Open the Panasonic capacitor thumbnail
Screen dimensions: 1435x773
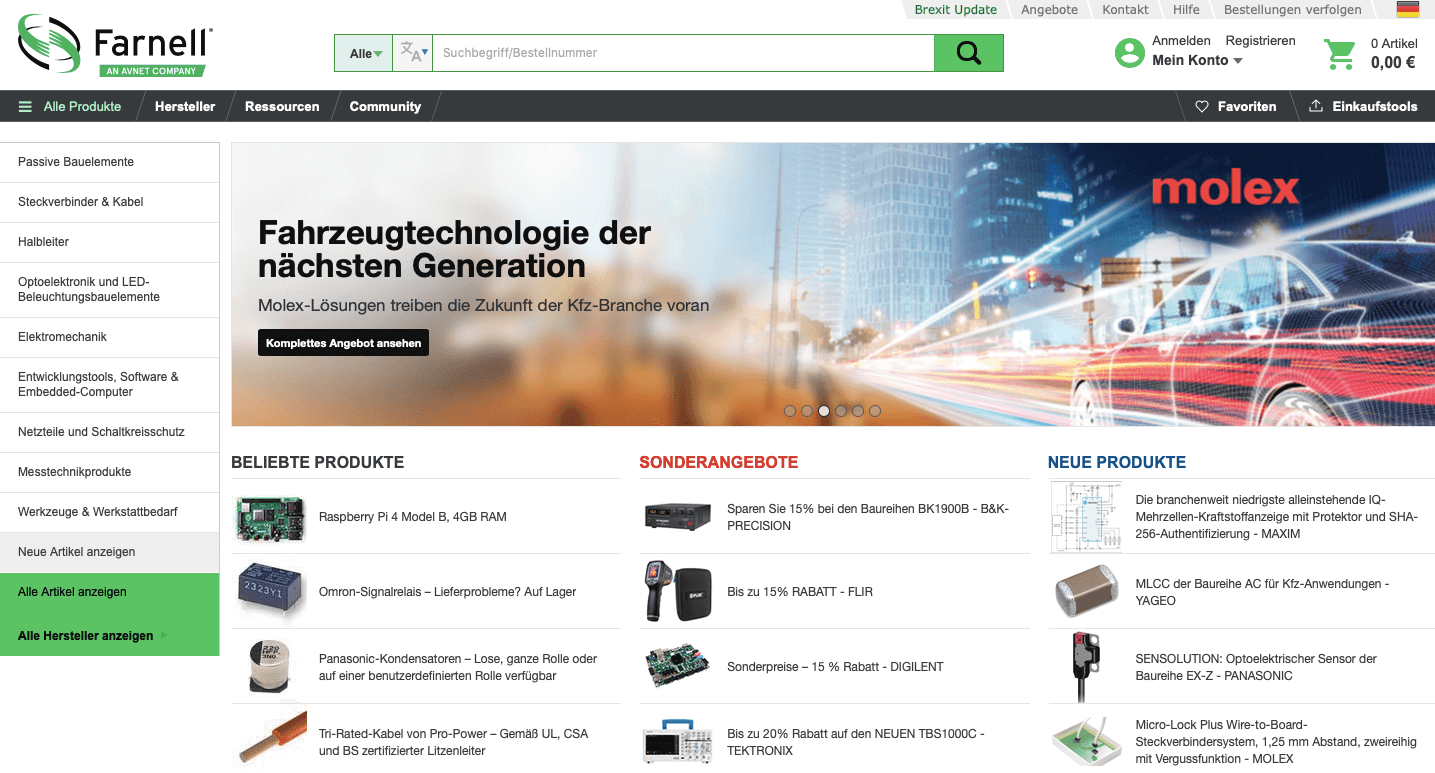pos(270,667)
